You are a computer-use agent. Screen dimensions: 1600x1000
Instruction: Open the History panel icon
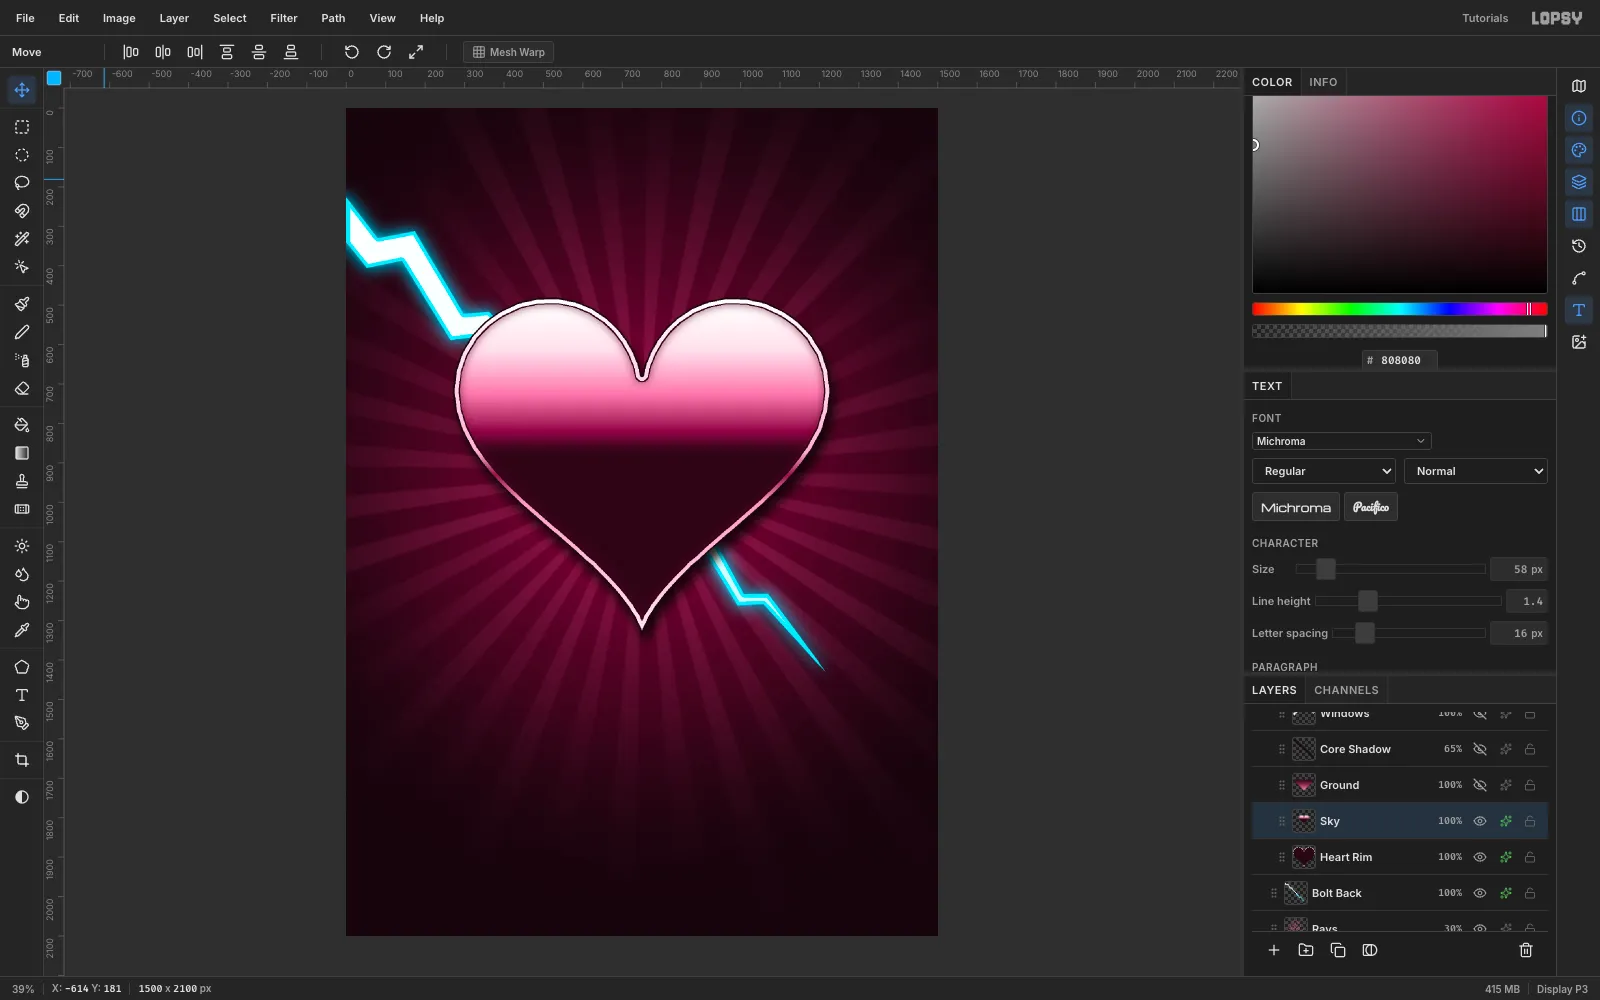(1579, 246)
